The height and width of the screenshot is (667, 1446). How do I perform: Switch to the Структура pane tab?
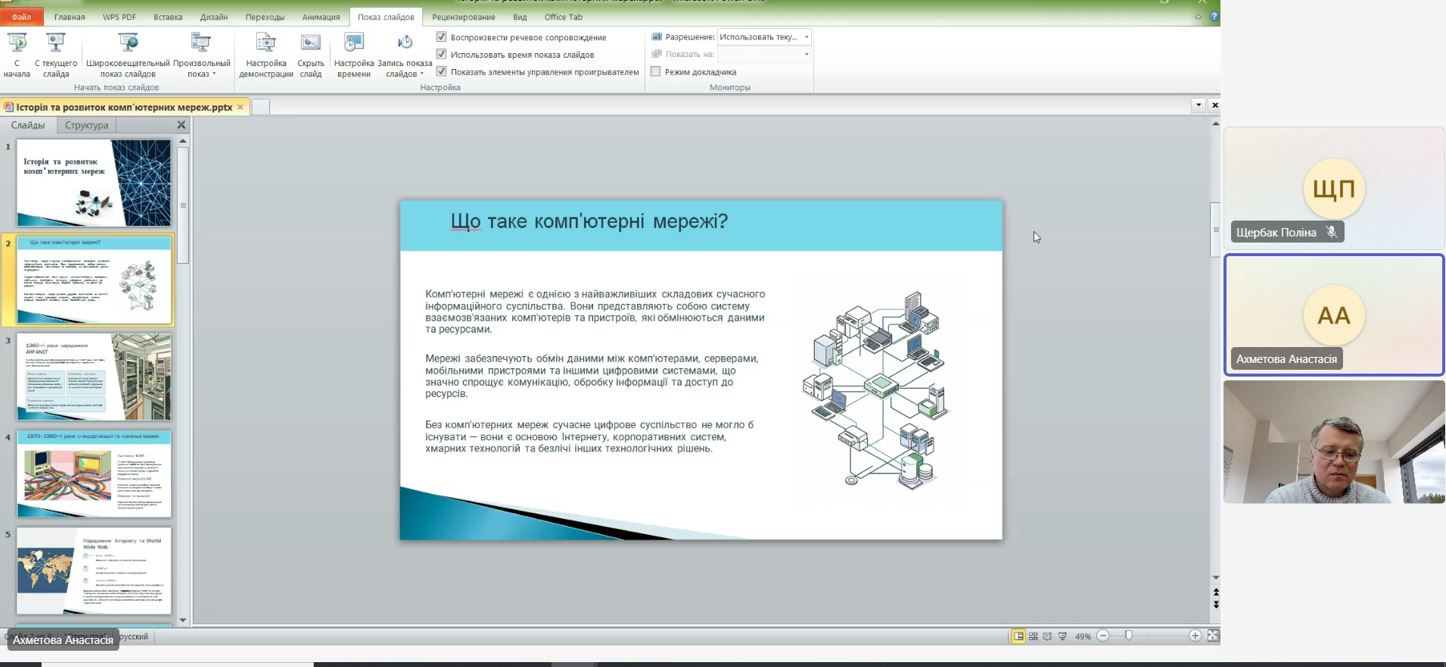(86, 125)
